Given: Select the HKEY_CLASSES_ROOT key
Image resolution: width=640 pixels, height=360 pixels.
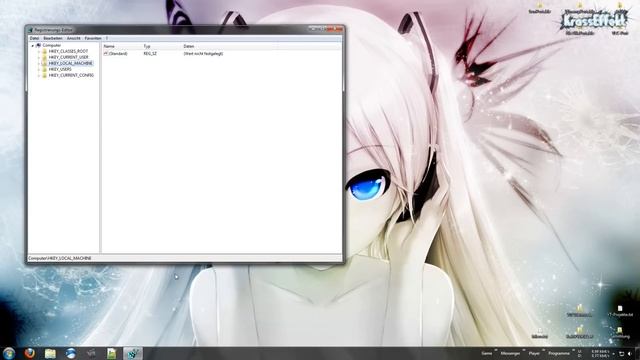Looking at the screenshot, I should [68, 51].
